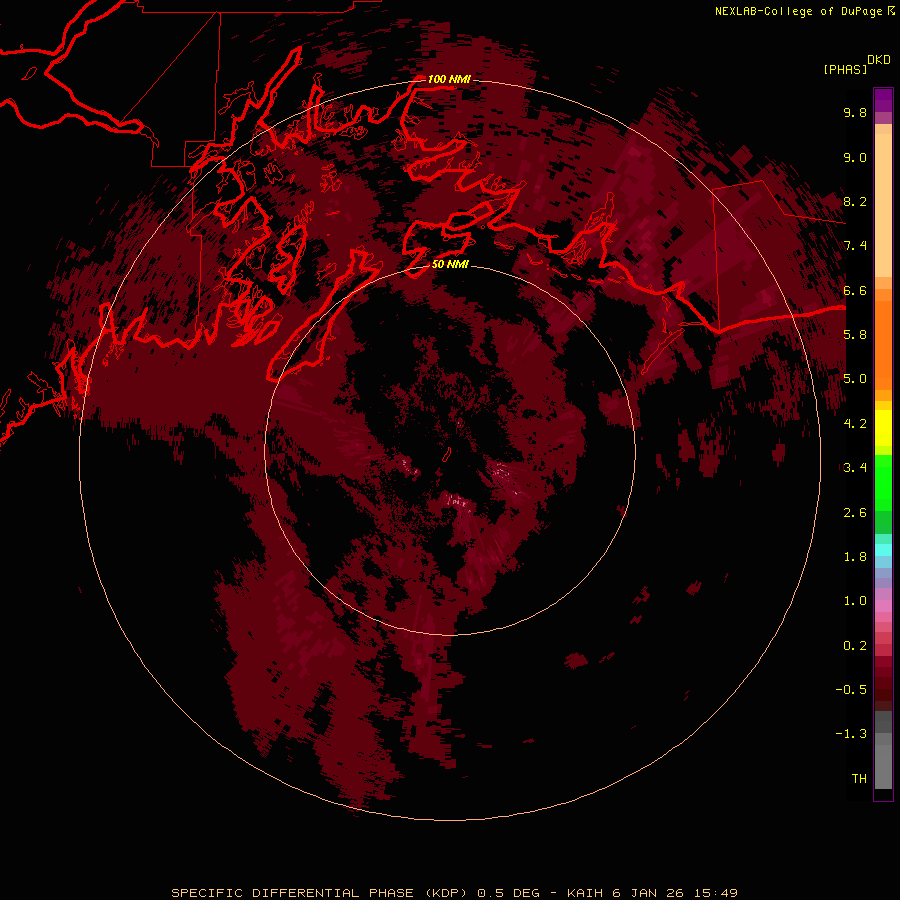The image size is (900, 900).
Task: Click the 8.2 value on the color scale
Action: point(855,201)
